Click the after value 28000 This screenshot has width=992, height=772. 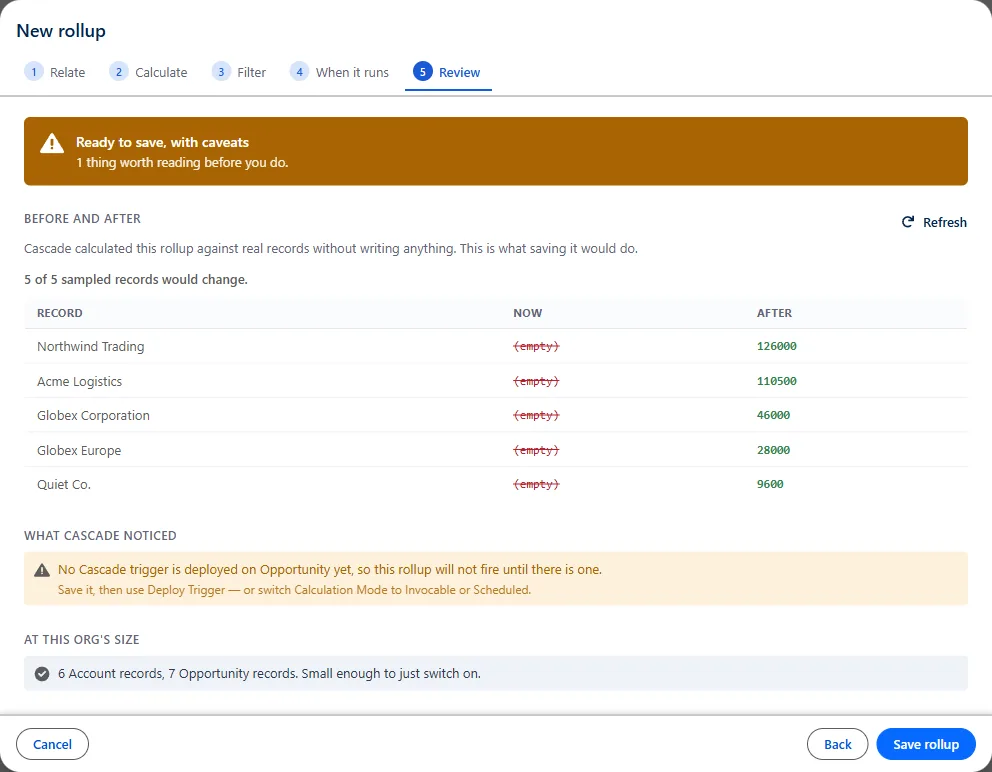[x=773, y=450]
